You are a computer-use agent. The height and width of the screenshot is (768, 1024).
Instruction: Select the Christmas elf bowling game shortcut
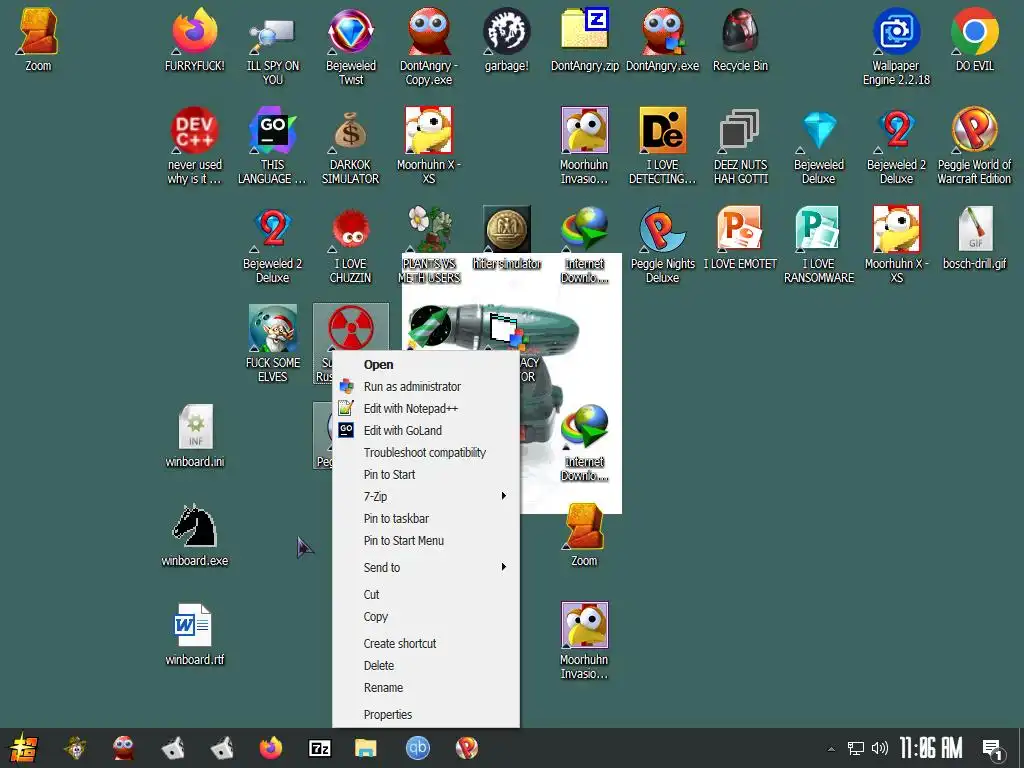tap(272, 344)
